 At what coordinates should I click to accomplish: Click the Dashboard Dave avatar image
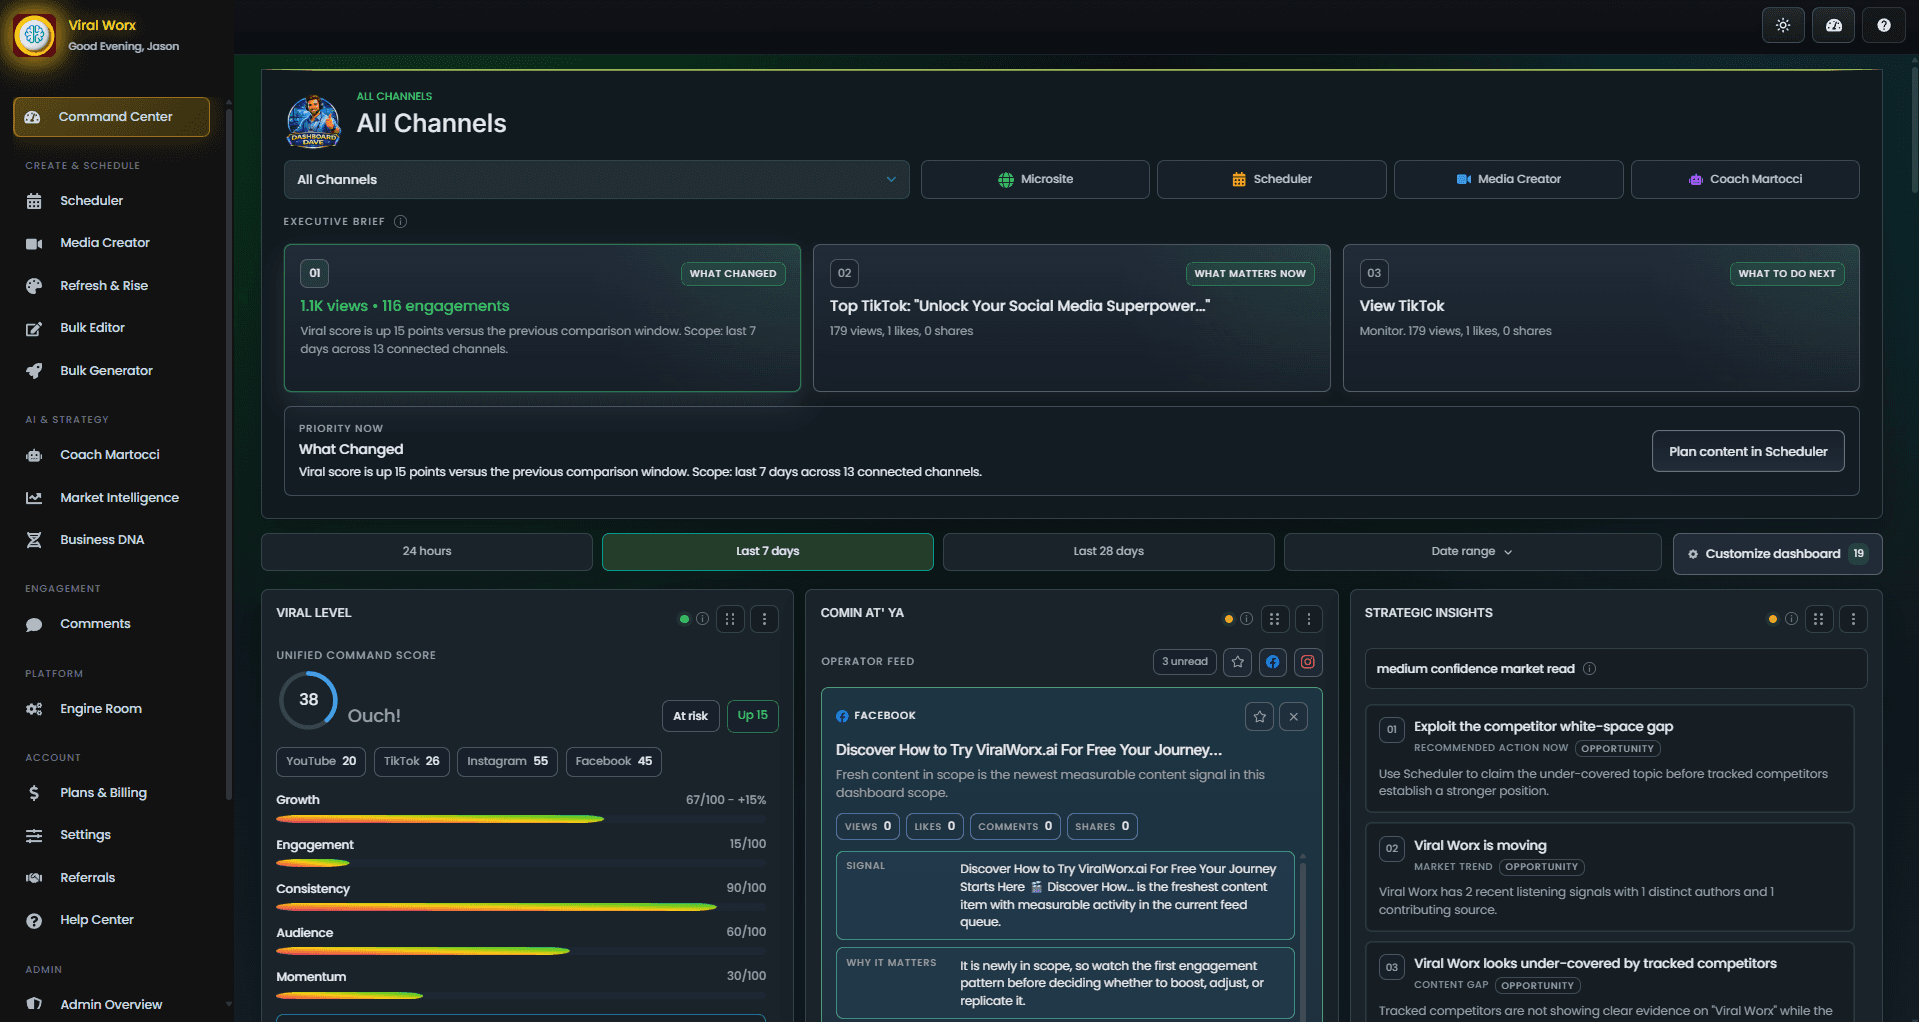coord(313,122)
